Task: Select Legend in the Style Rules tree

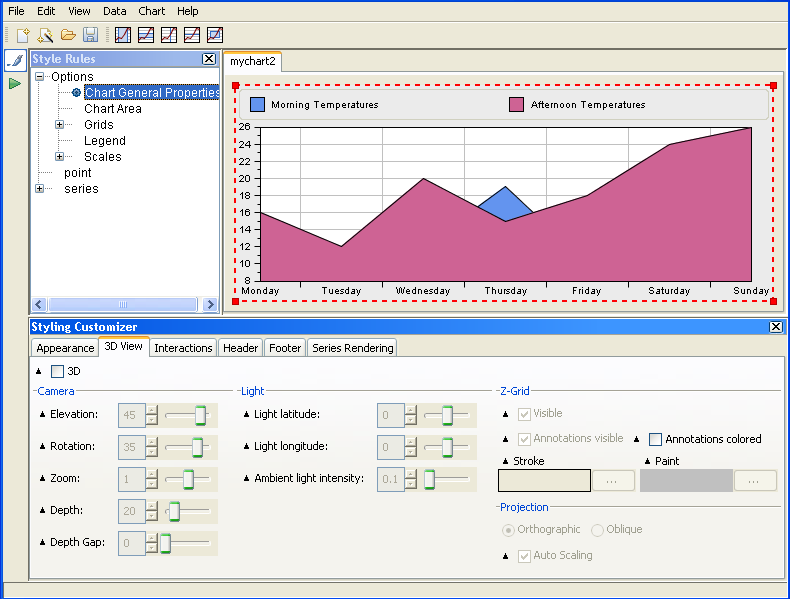Action: 104,141
